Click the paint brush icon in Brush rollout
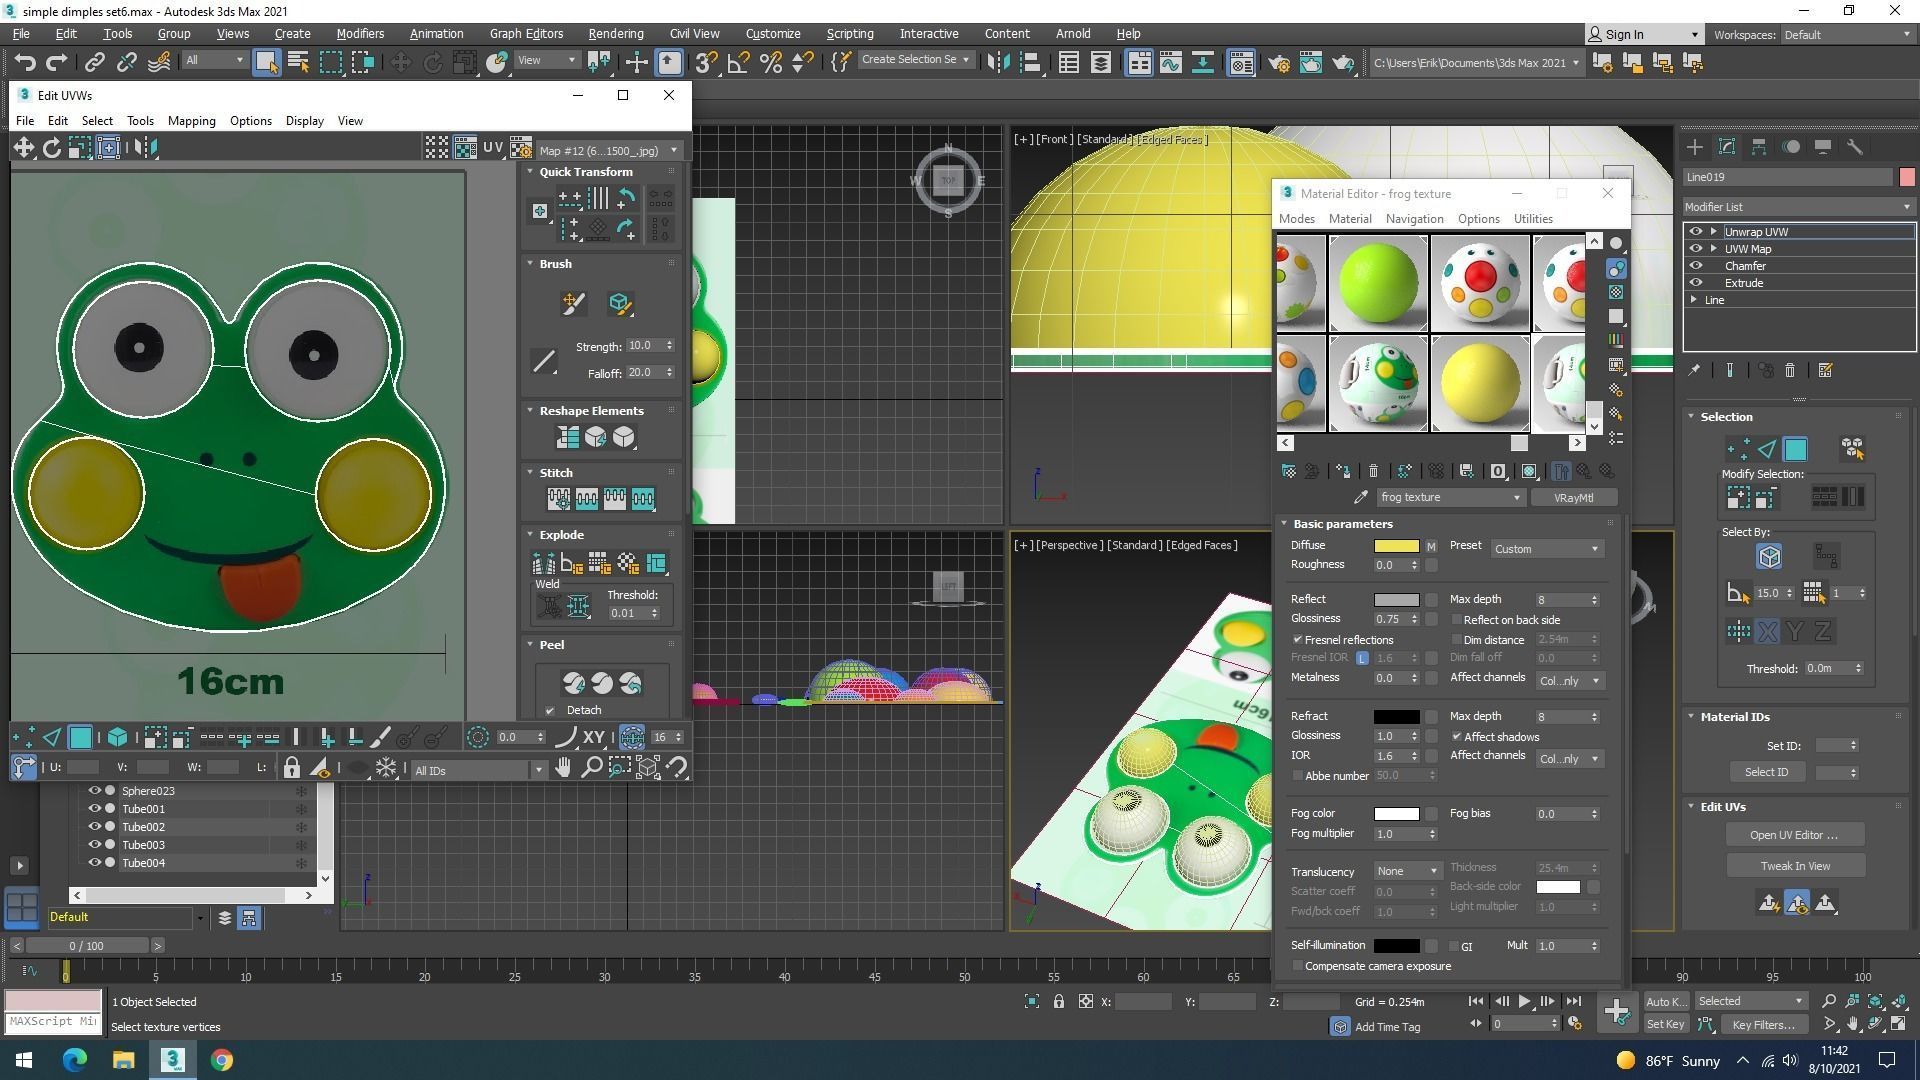Viewport: 1920px width, 1080px height. (573, 304)
